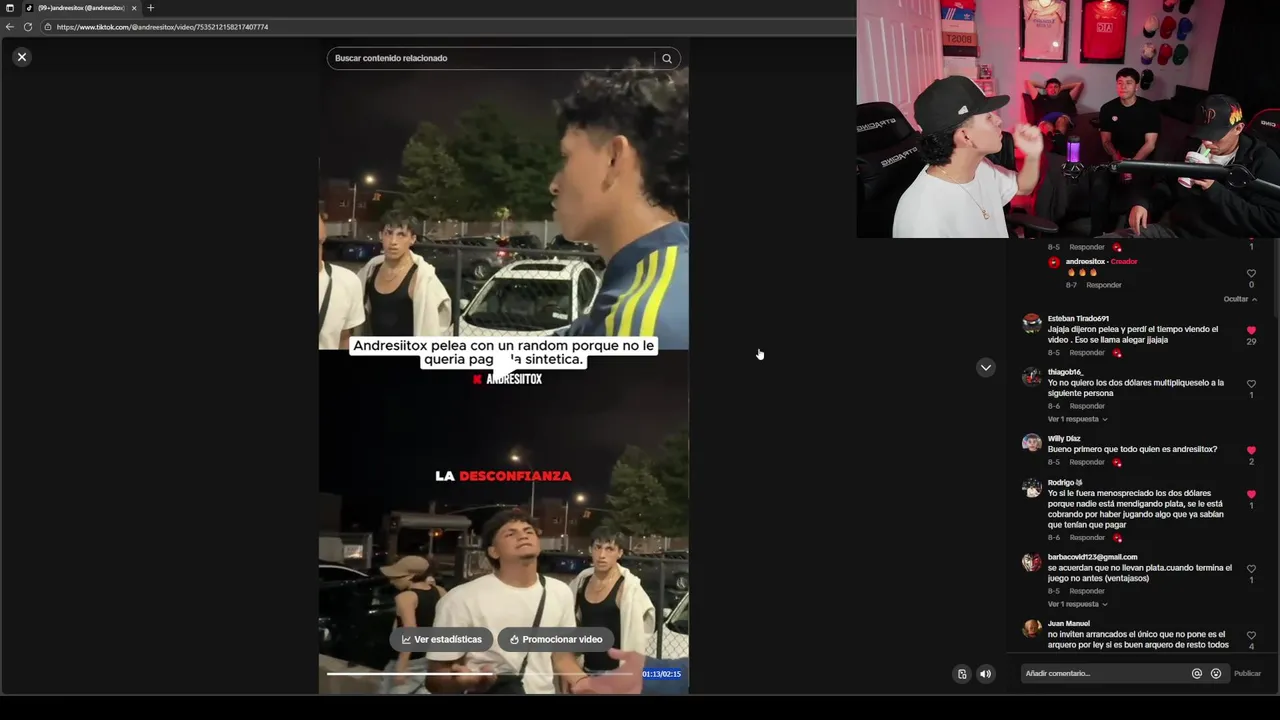Image resolution: width=1280 pixels, height=720 pixels.
Task: Click the creator-liked badge on Willy Diaz's comment
Action: 1117,462
